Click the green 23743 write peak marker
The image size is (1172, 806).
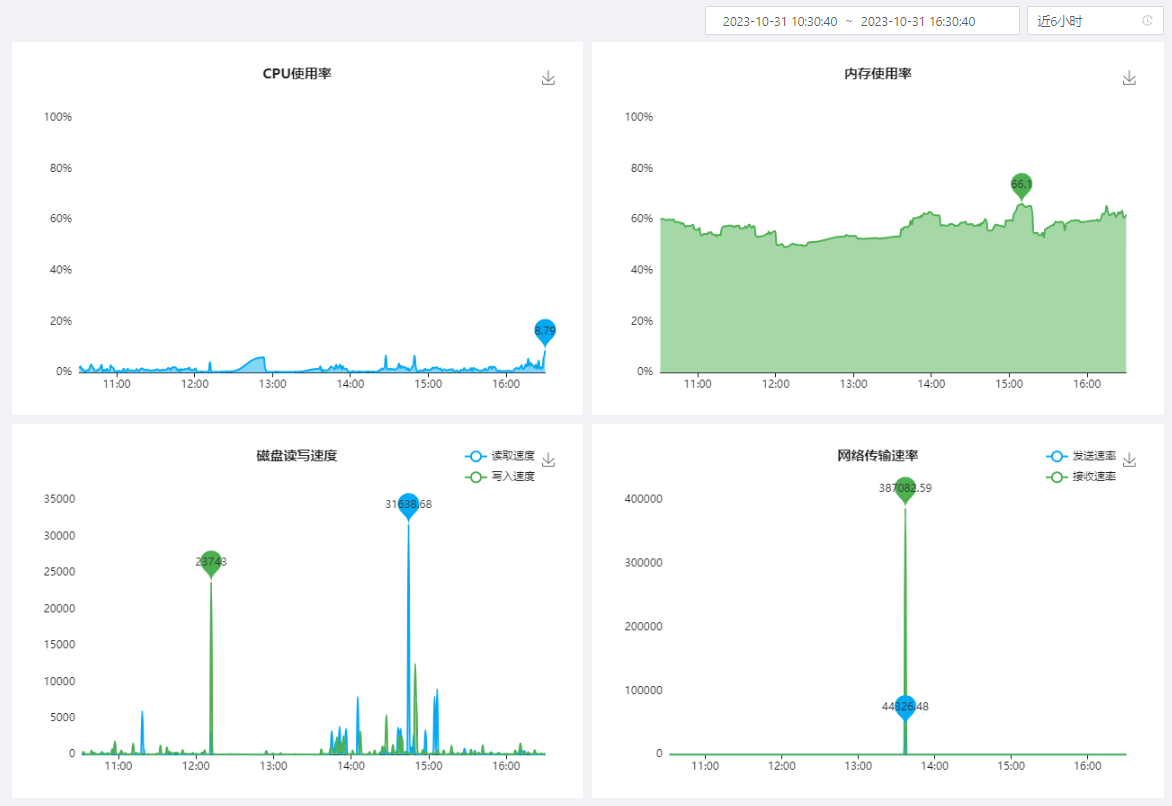pyautogui.click(x=211, y=562)
